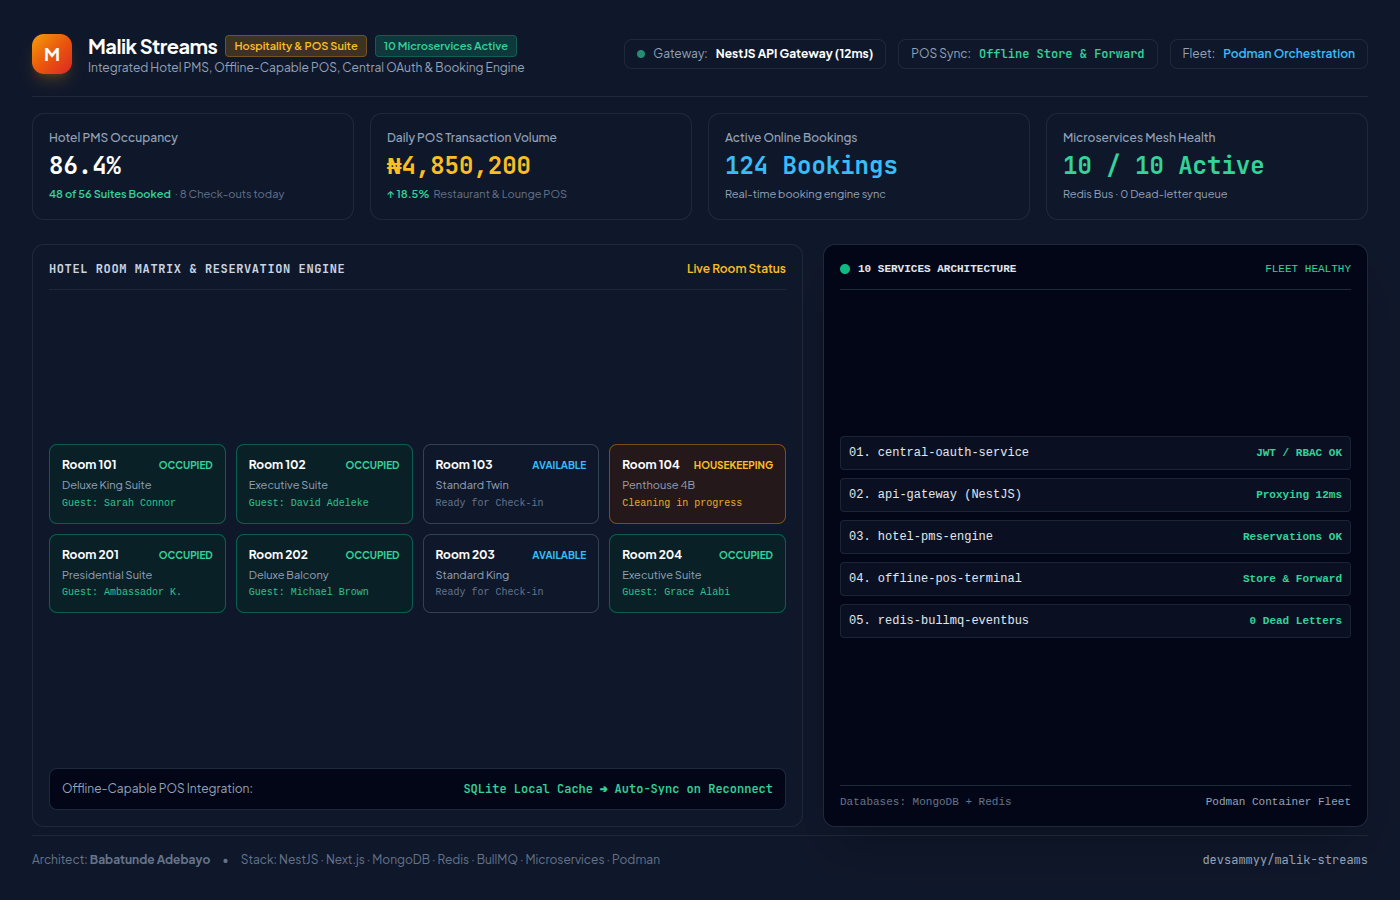This screenshot has width=1400, height=900.
Task: Open the Podman Orchestration link
Action: click(1289, 54)
